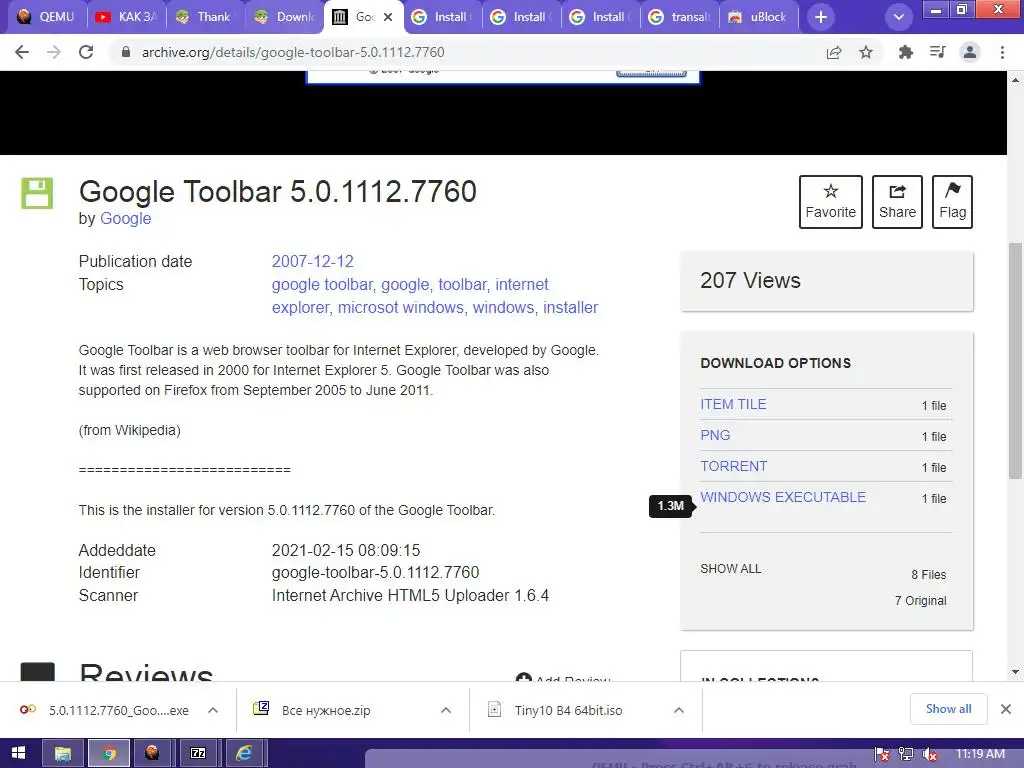Open the downloaded Tiny10 B4 64bit.iso
This screenshot has width=1024, height=768.
pyautogui.click(x=555, y=711)
